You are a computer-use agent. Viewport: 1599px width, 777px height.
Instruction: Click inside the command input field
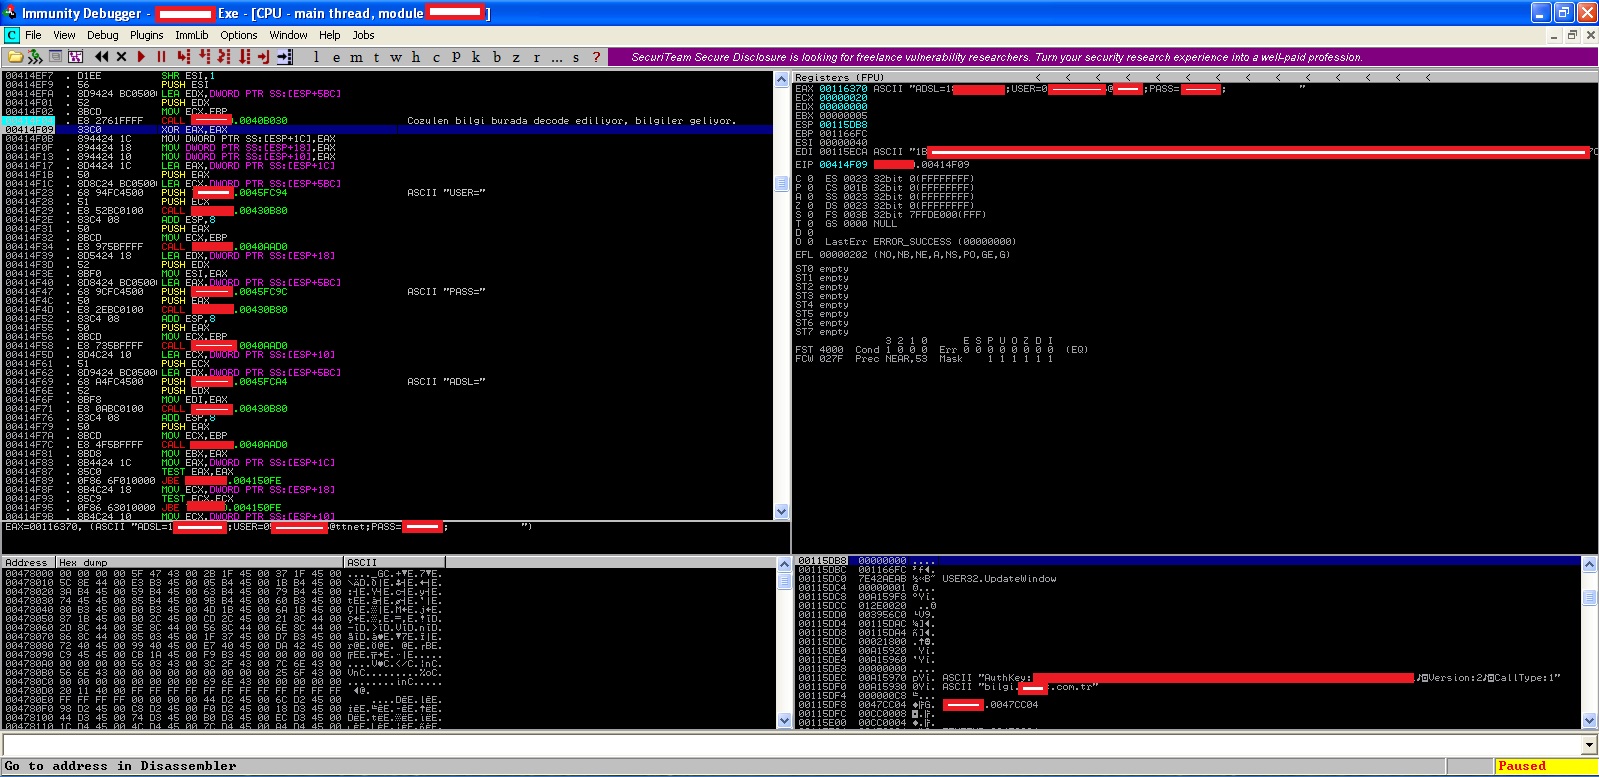coord(792,745)
